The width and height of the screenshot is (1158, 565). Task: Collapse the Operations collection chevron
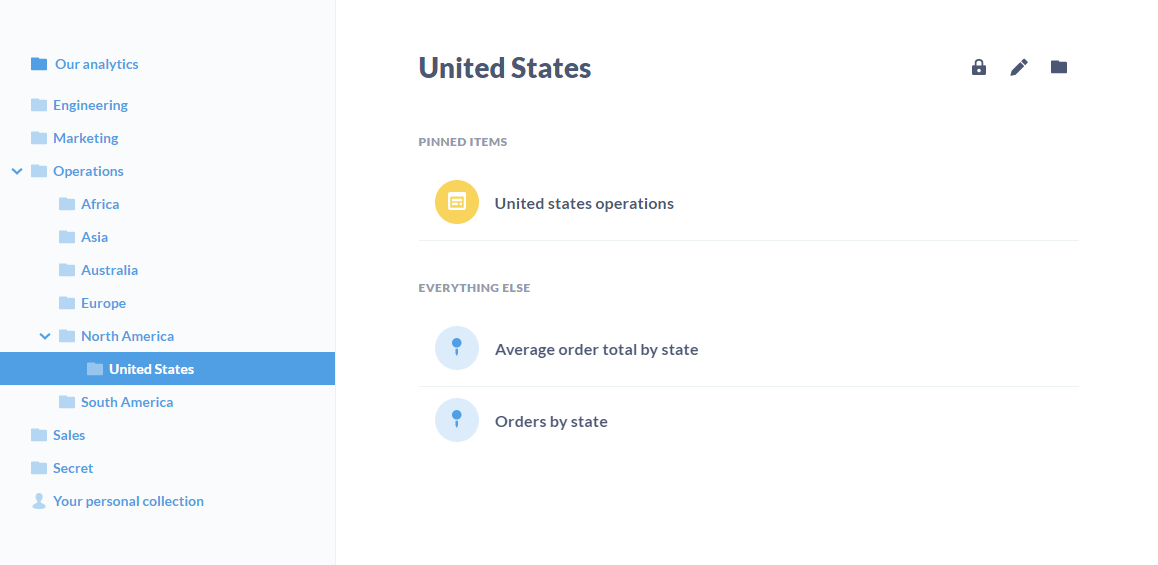click(17, 171)
